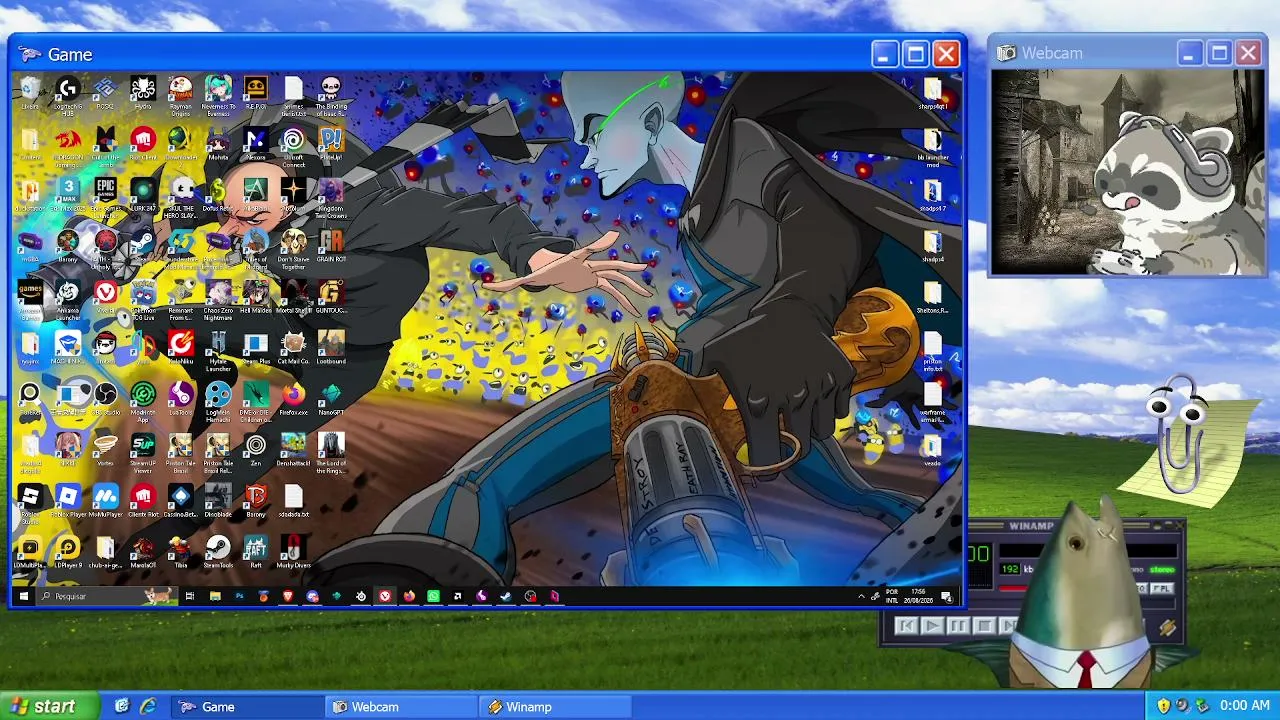Open the Roblox Studio desktop shortcut

click(30, 503)
